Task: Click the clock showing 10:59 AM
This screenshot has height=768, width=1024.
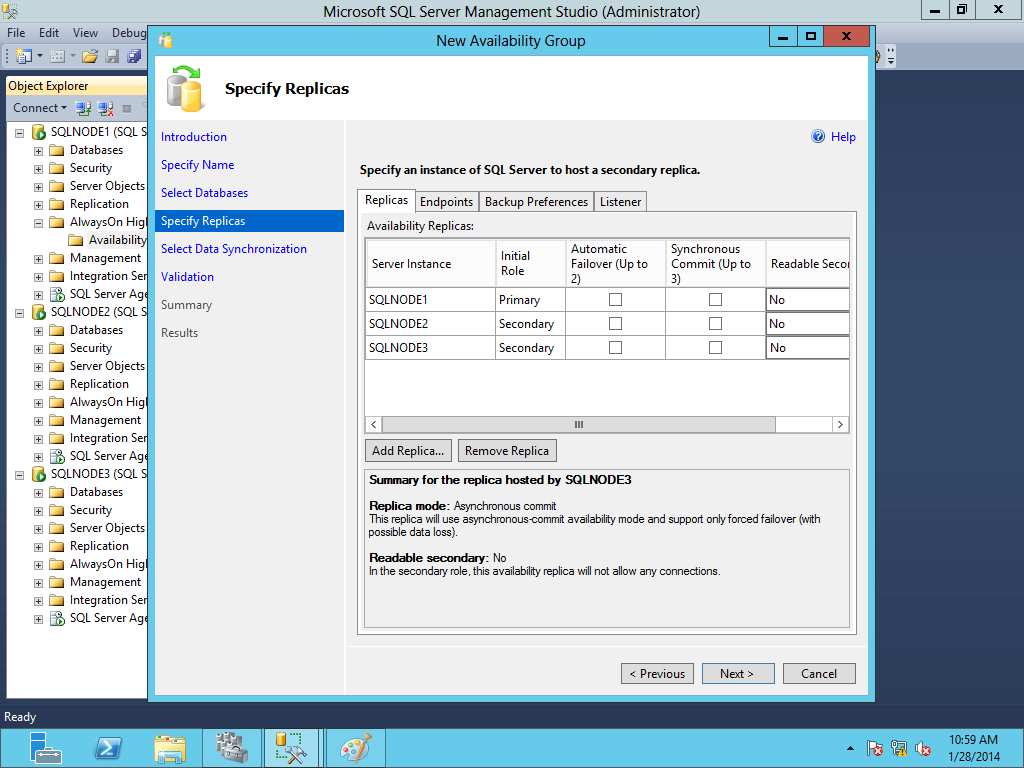Action: point(973,740)
